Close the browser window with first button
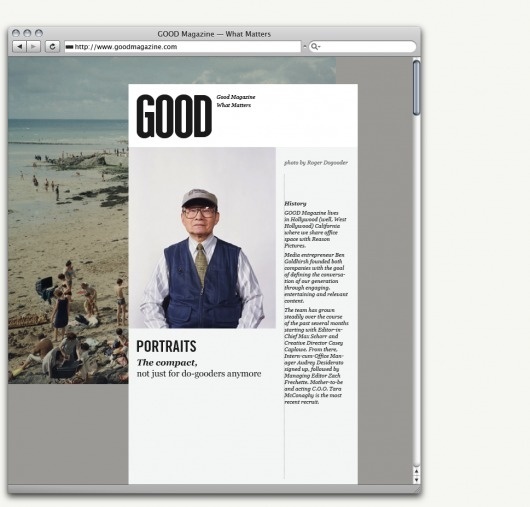The image size is (530, 507). pos(16,33)
